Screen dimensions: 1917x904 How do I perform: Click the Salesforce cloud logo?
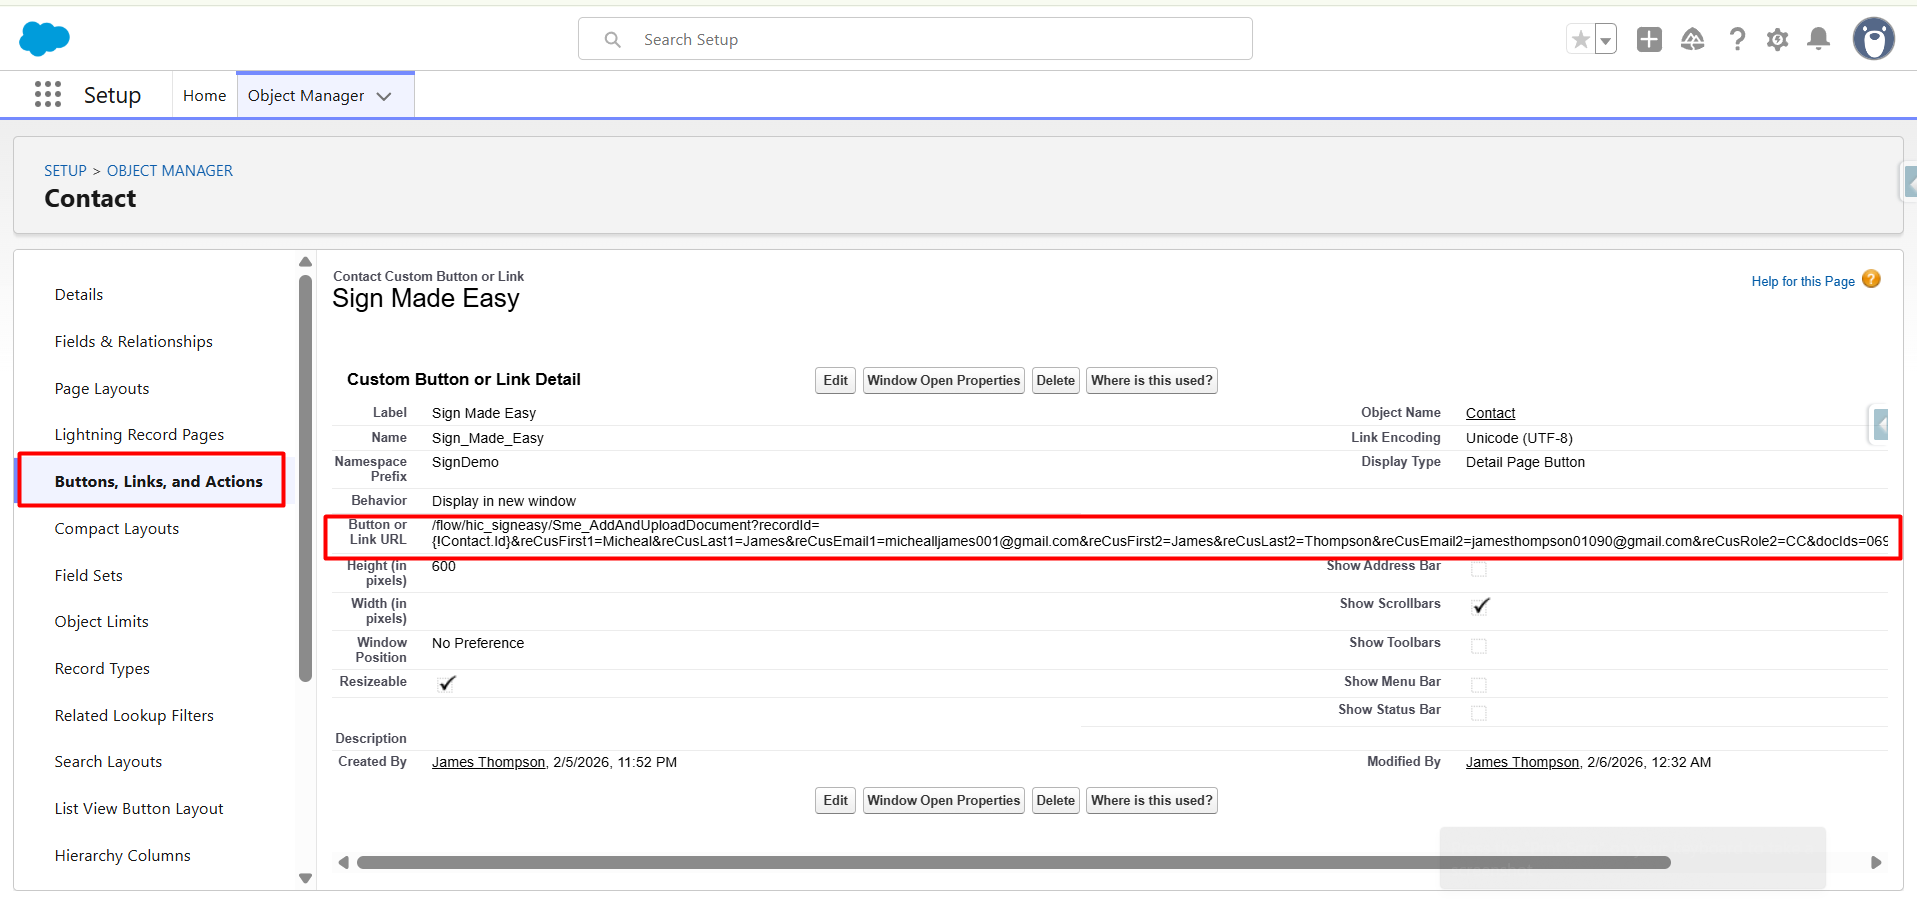click(x=44, y=39)
